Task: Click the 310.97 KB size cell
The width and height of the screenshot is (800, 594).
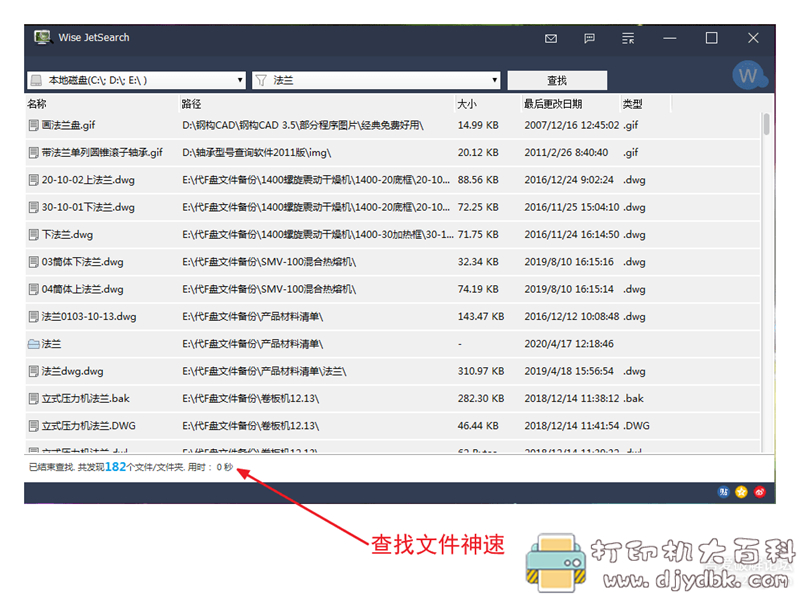Action: [x=481, y=371]
